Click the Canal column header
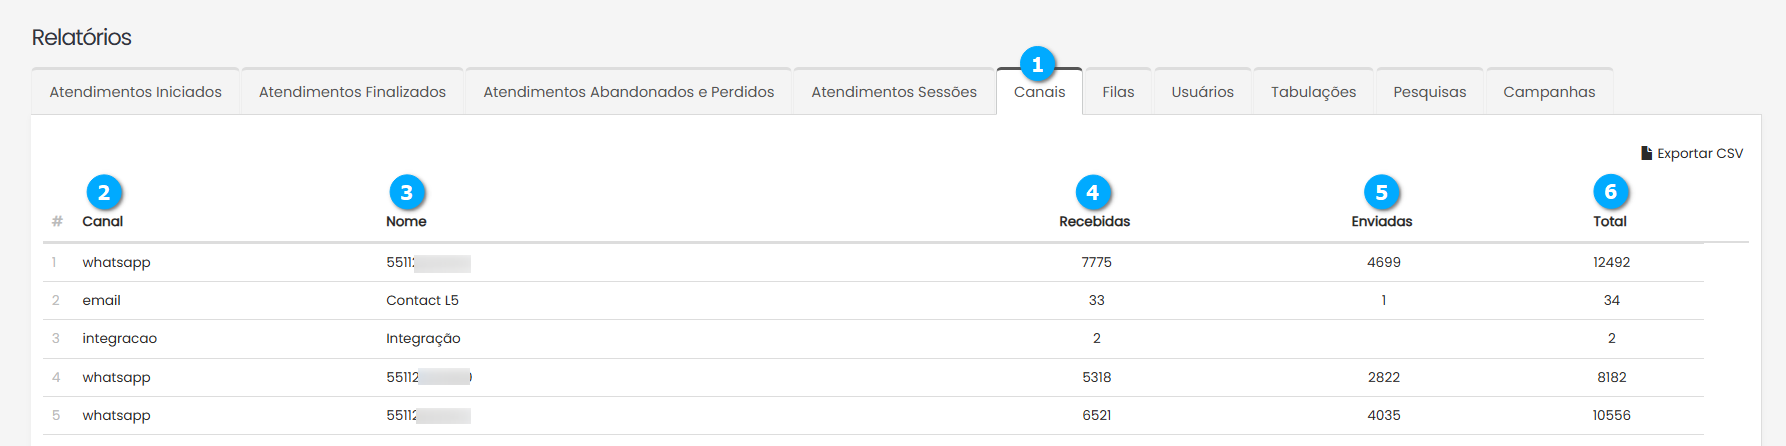The width and height of the screenshot is (1786, 446). [103, 222]
